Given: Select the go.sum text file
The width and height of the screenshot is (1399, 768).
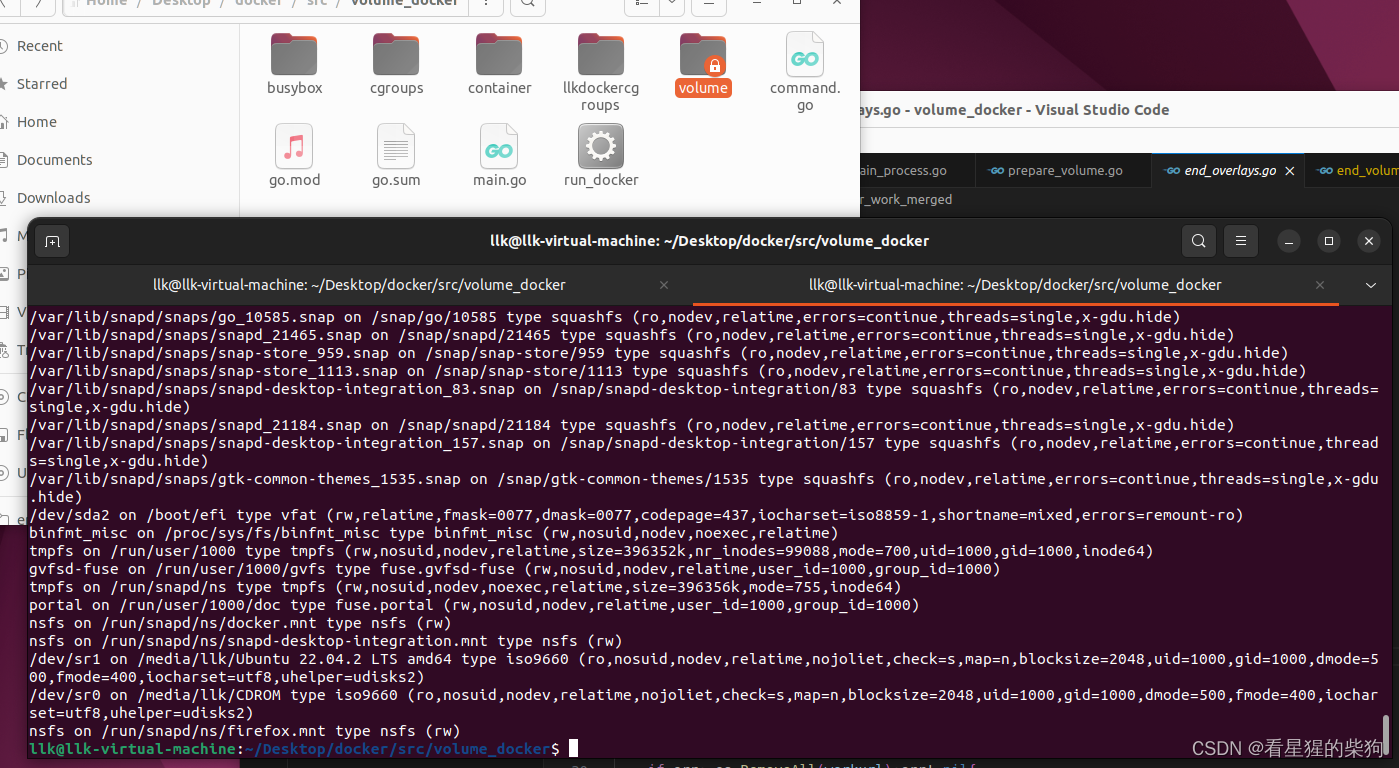Looking at the screenshot, I should click(396, 156).
